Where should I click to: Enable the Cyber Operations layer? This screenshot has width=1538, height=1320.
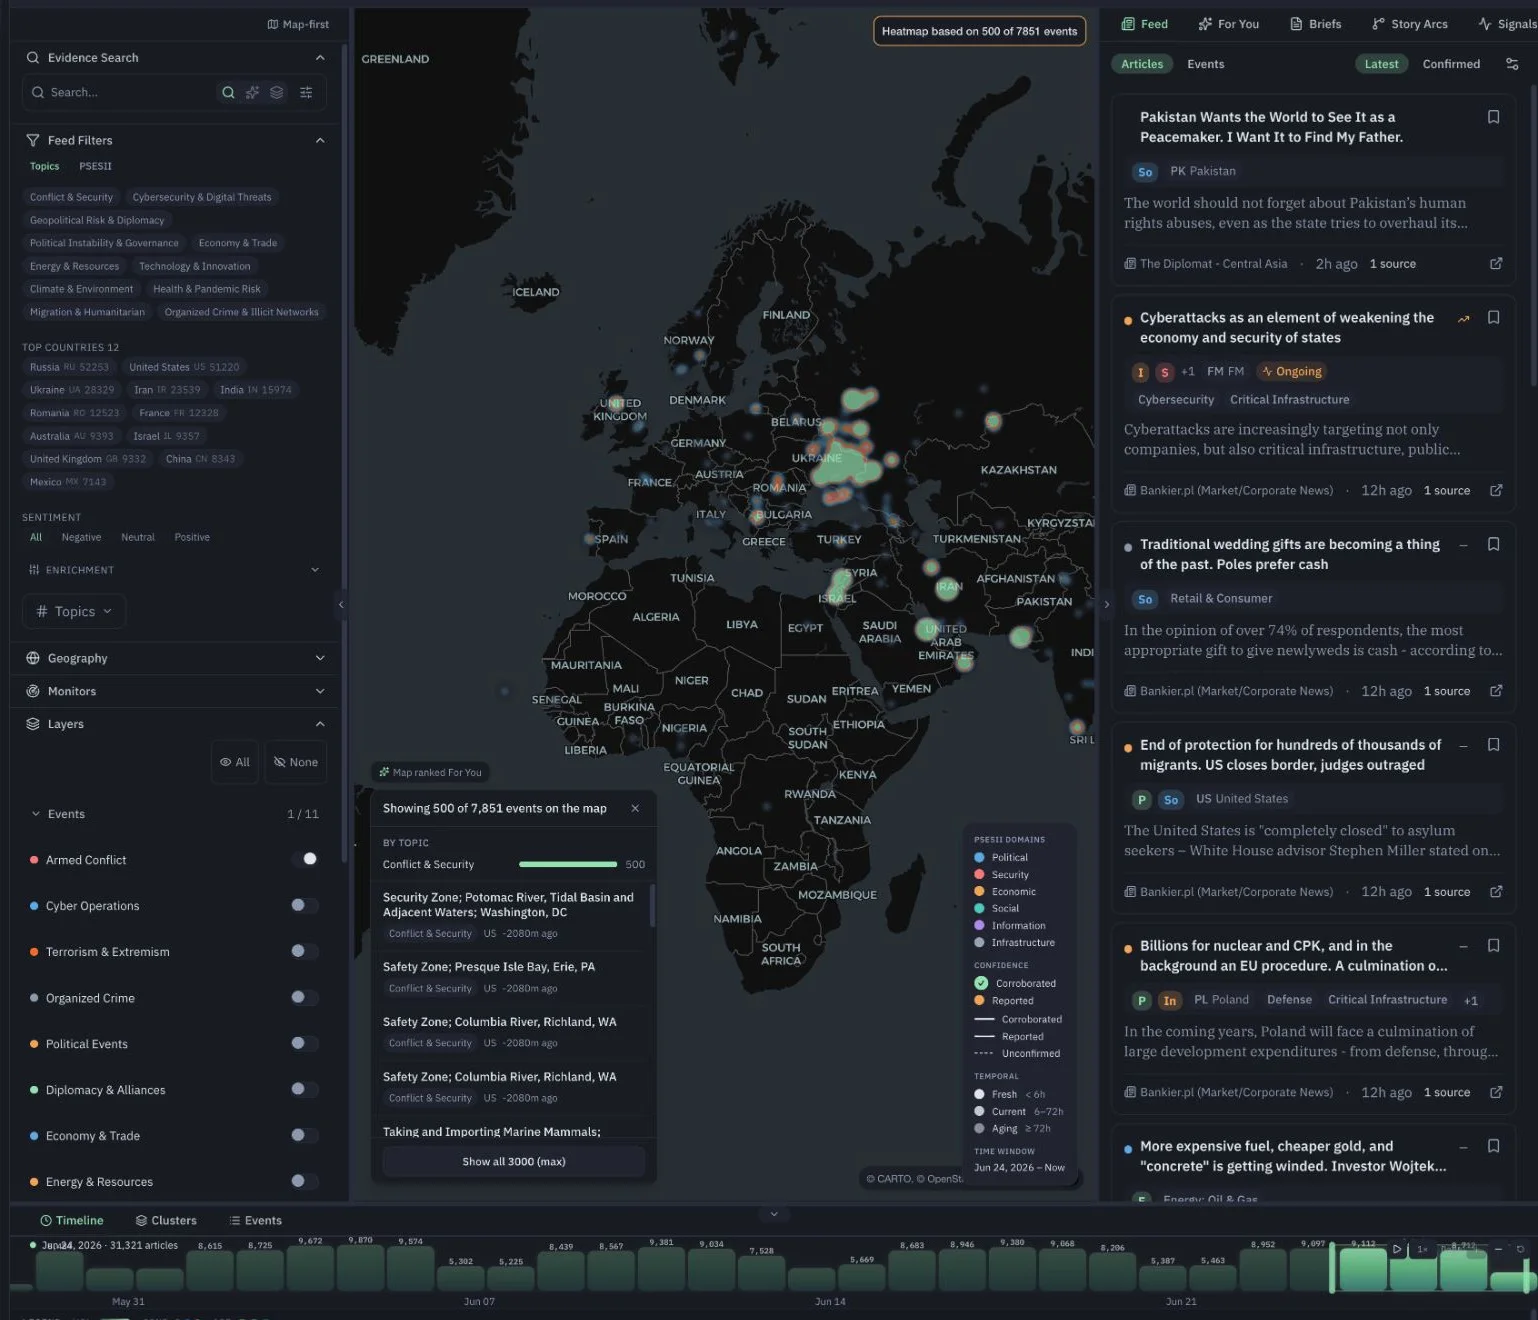tap(305, 905)
